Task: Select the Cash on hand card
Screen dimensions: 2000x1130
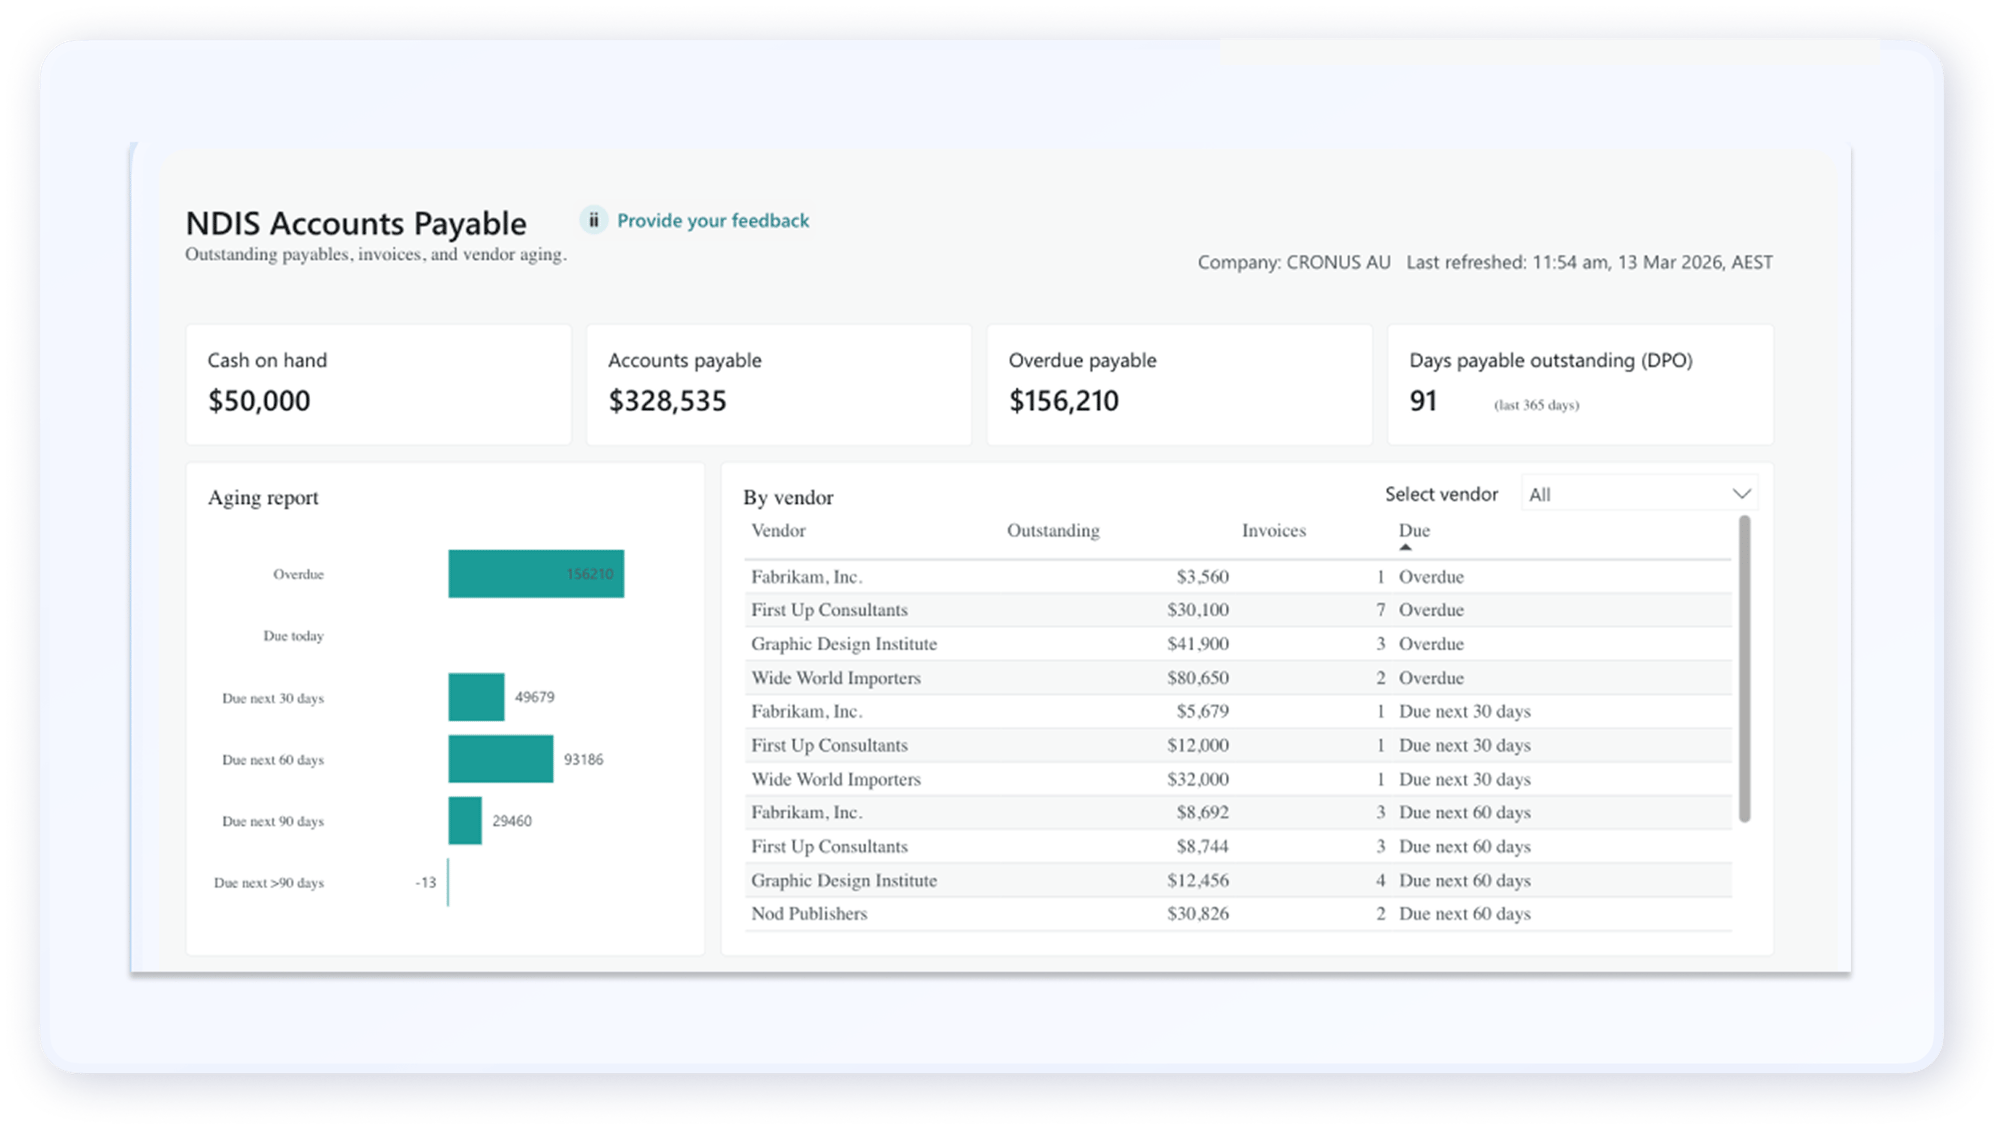Action: [378, 385]
